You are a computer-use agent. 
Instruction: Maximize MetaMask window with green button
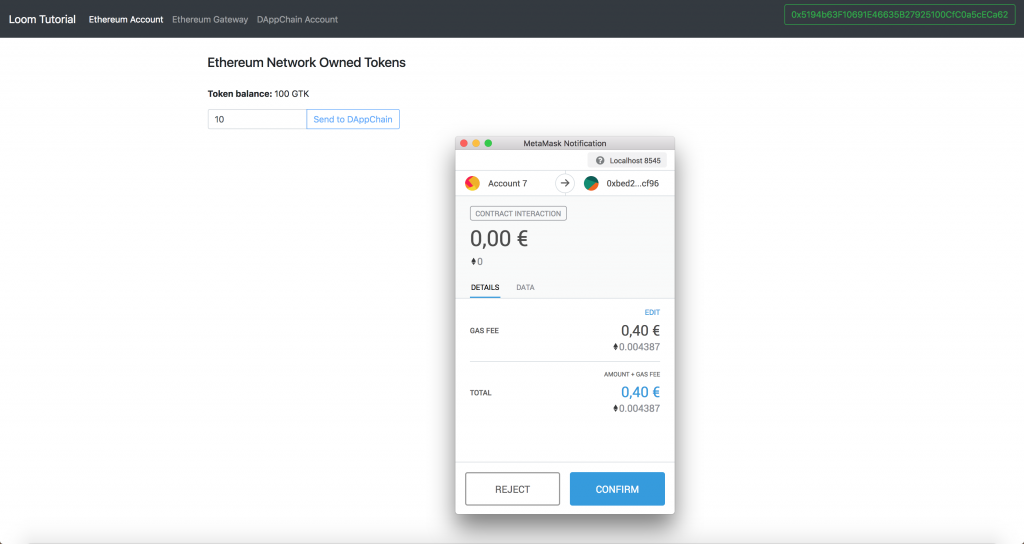[488, 143]
